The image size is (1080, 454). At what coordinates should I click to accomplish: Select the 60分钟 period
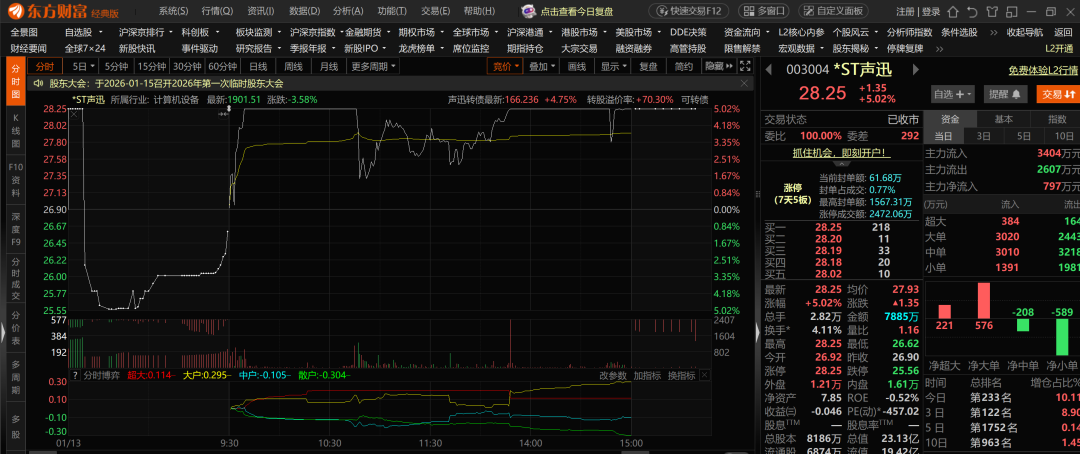222,66
